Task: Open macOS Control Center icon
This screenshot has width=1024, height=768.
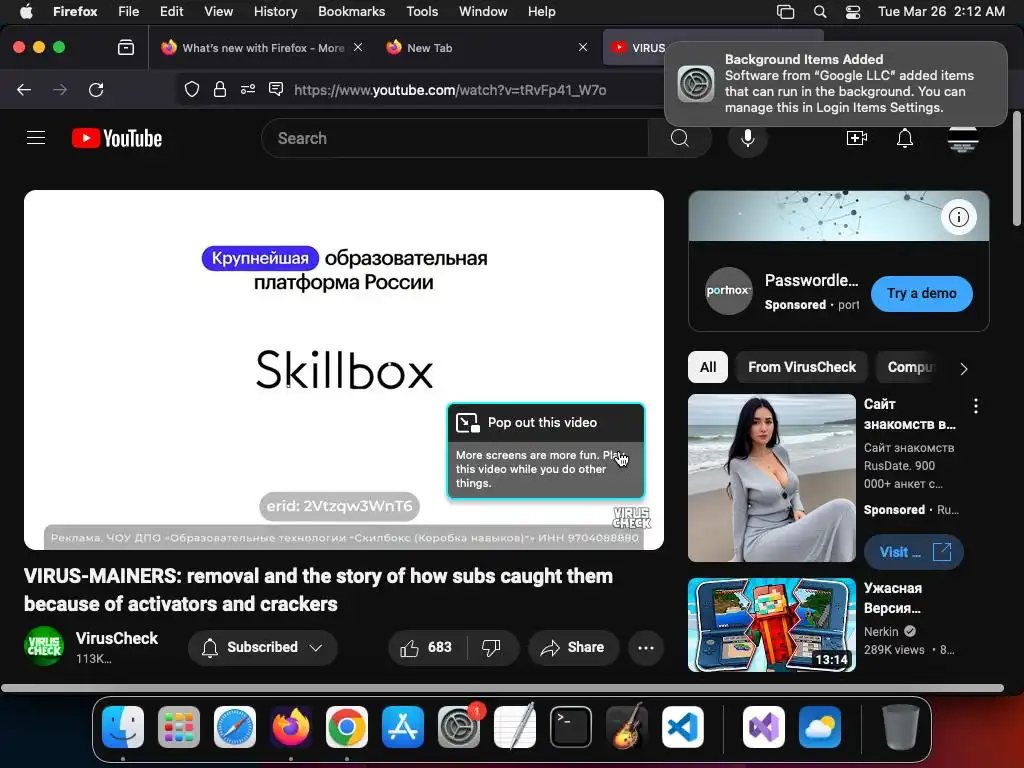Action: 853,12
